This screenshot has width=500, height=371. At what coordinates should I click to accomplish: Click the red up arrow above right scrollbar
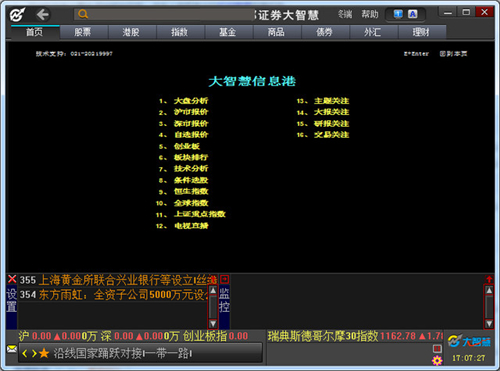click(489, 279)
